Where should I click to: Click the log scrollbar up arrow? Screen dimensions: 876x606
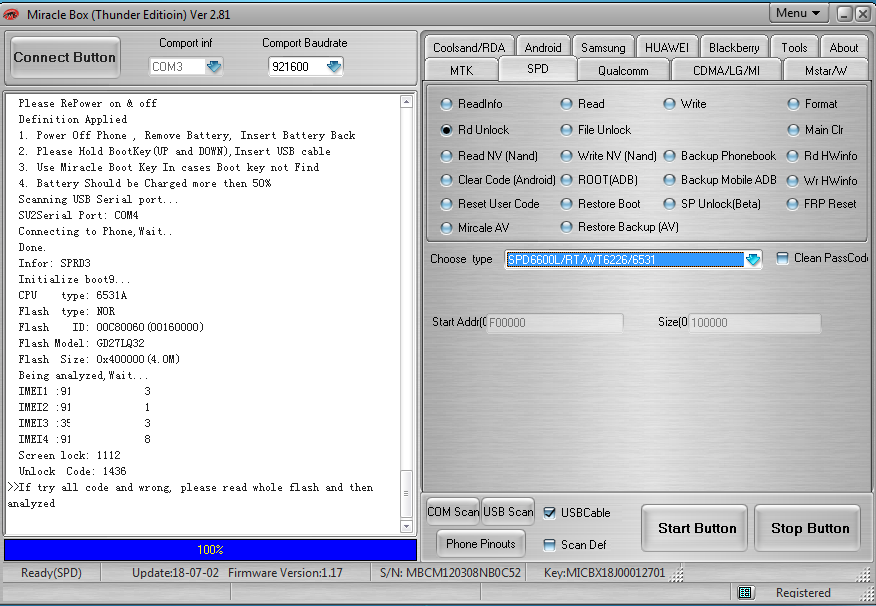pos(406,102)
